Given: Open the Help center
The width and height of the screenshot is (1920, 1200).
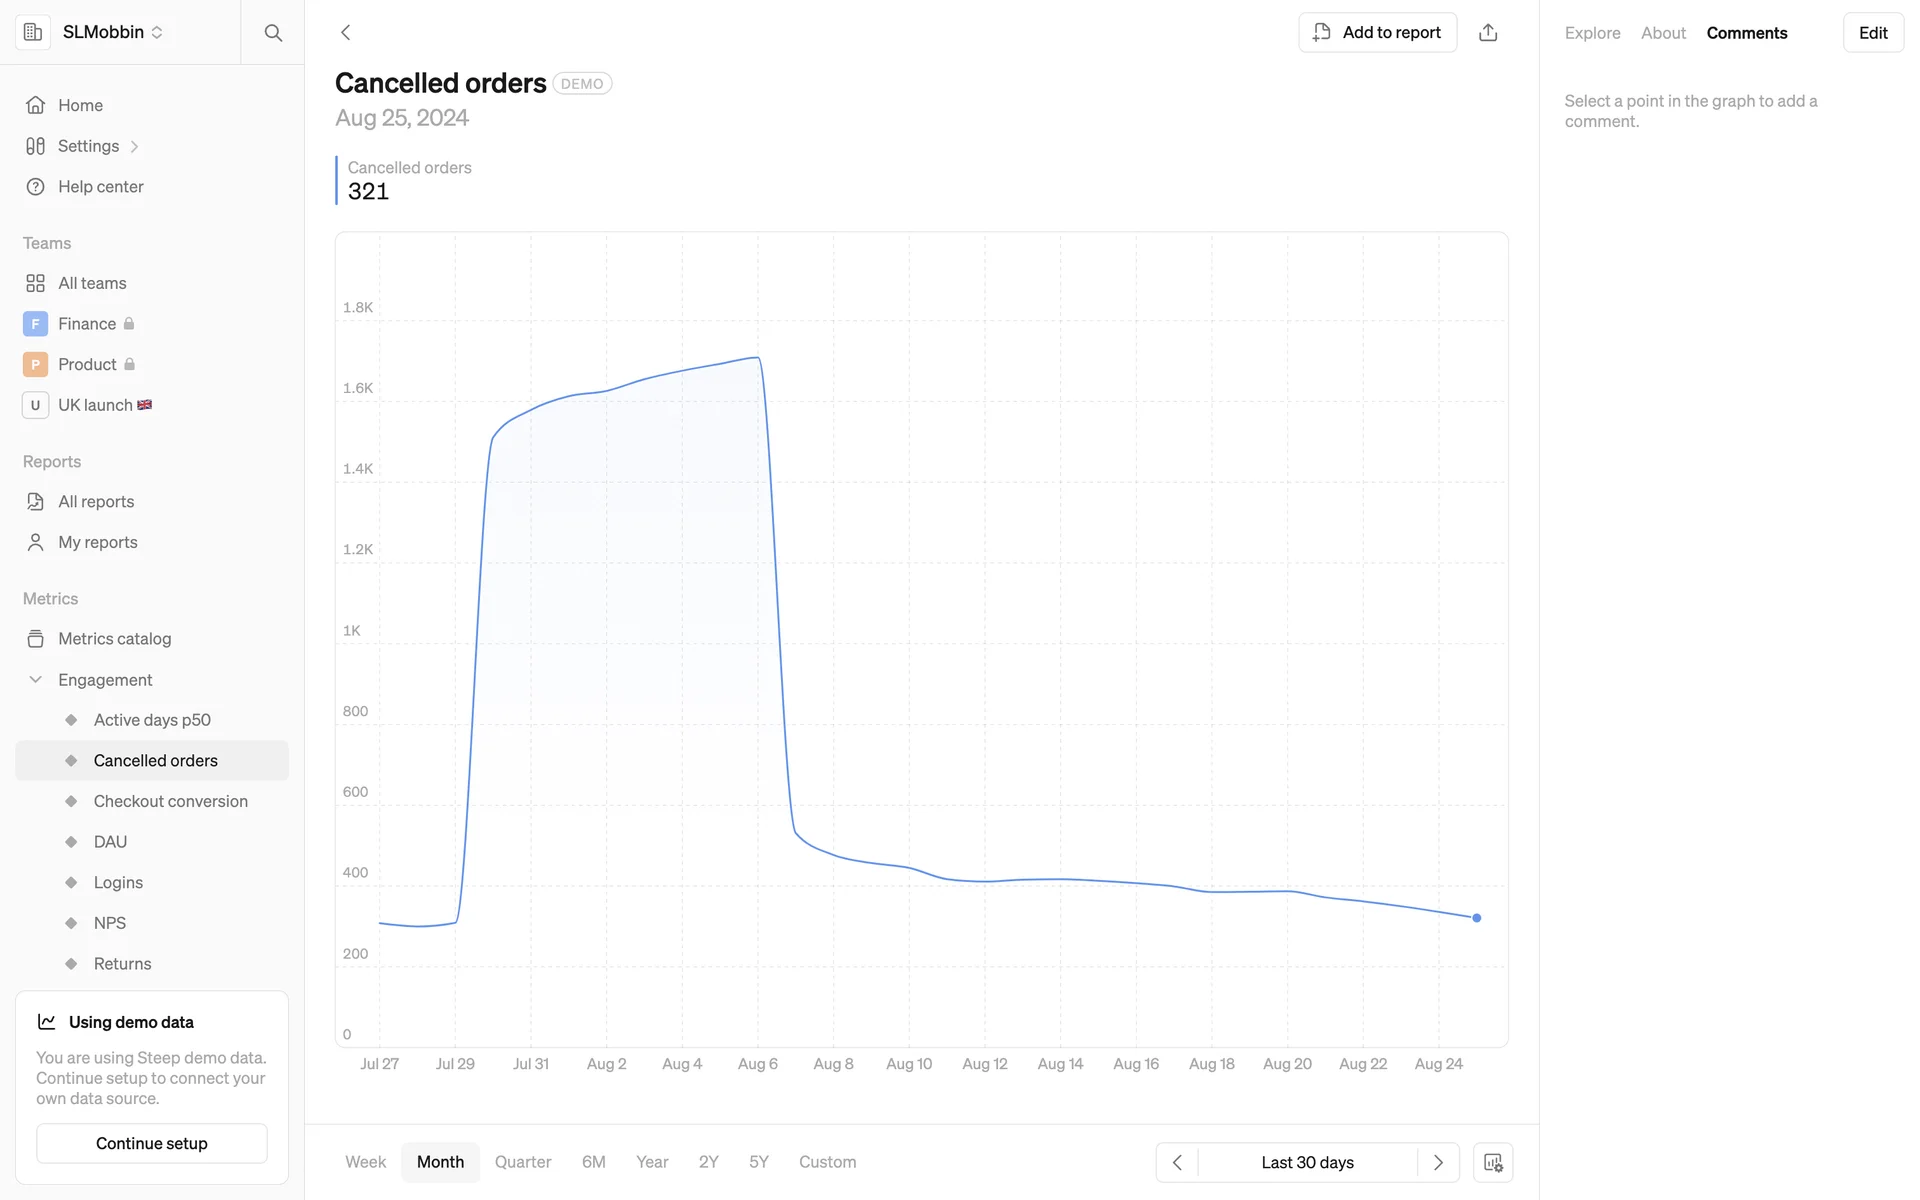Looking at the screenshot, I should point(100,187).
